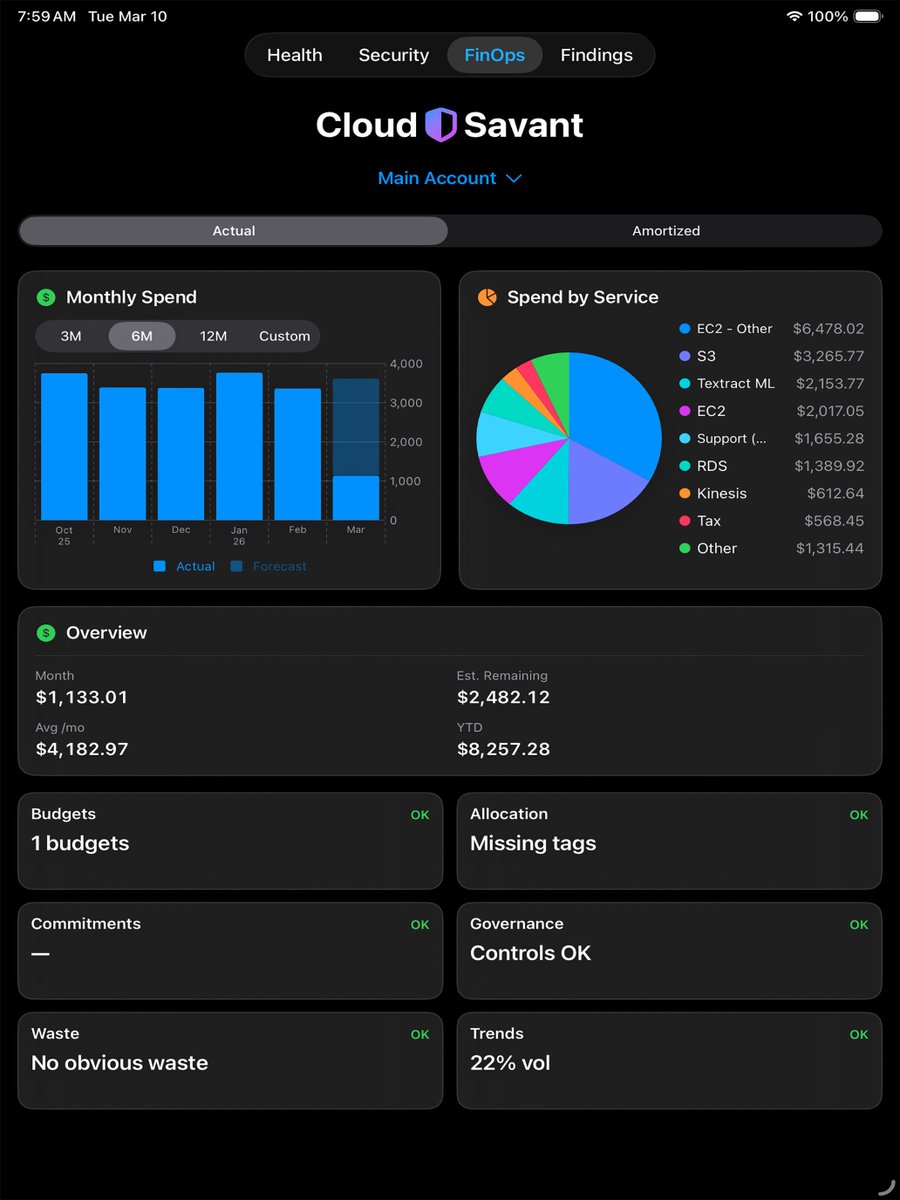Click the Tax legend entry
This screenshot has width=900, height=1200.
coord(771,521)
